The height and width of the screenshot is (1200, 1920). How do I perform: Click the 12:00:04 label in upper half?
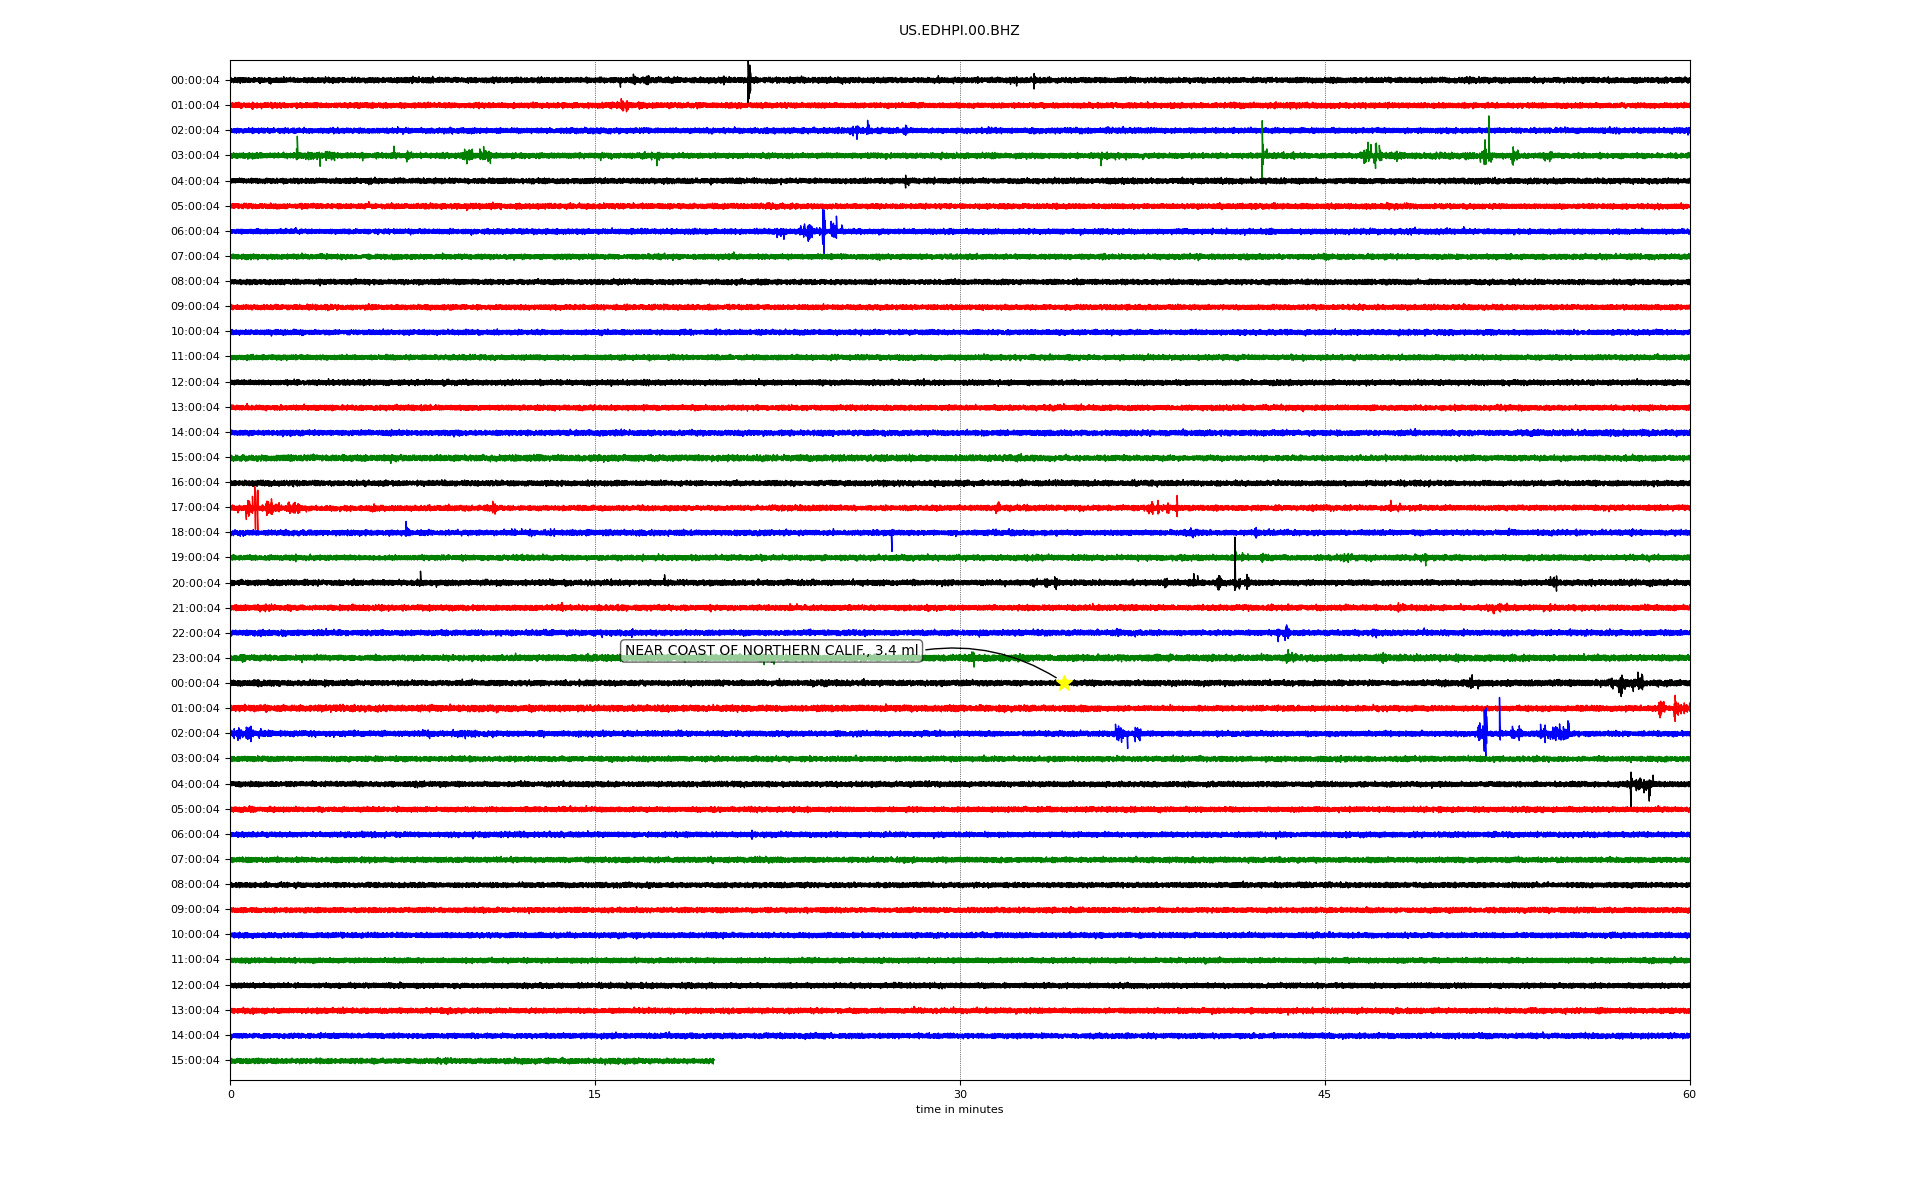(x=195, y=382)
